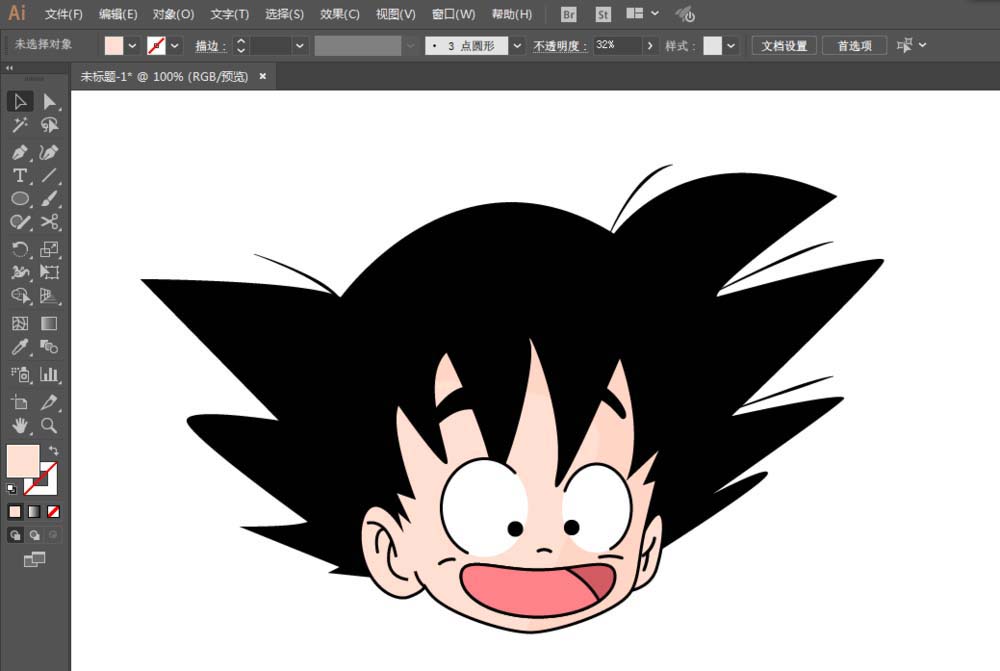Click the opacity value field 32%
Image resolution: width=1000 pixels, height=671 pixels.
(617, 45)
